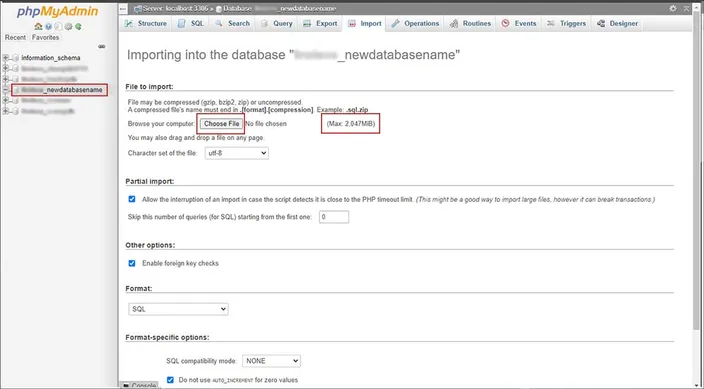Open the Events tab
The image size is (704, 389).
[519, 23]
